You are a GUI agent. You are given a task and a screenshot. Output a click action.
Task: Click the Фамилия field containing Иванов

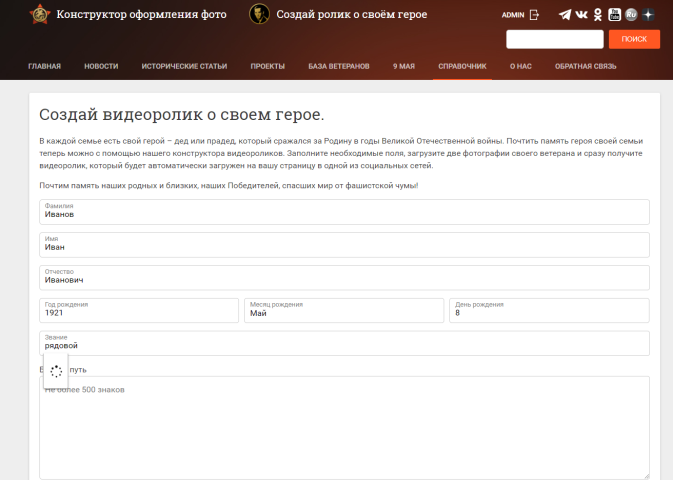(x=344, y=212)
